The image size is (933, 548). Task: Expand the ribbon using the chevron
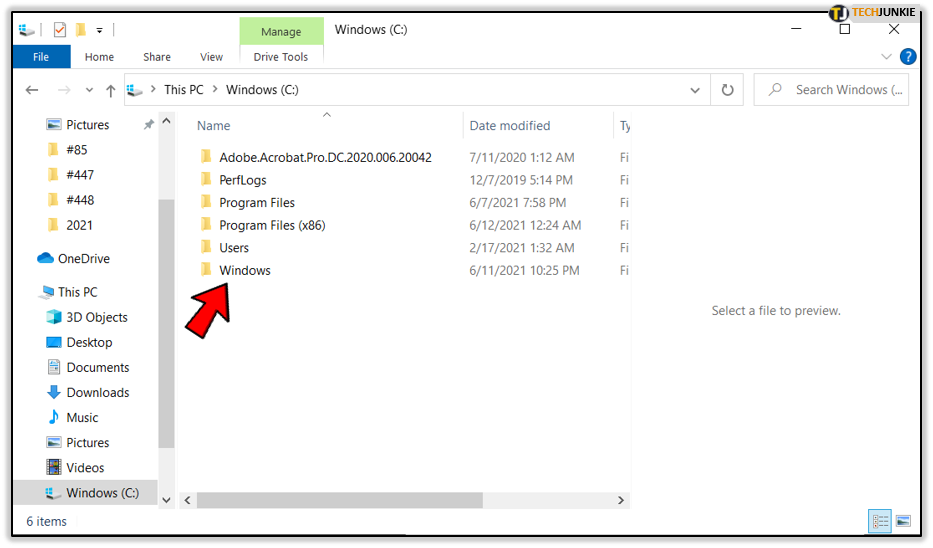pyautogui.click(x=886, y=57)
